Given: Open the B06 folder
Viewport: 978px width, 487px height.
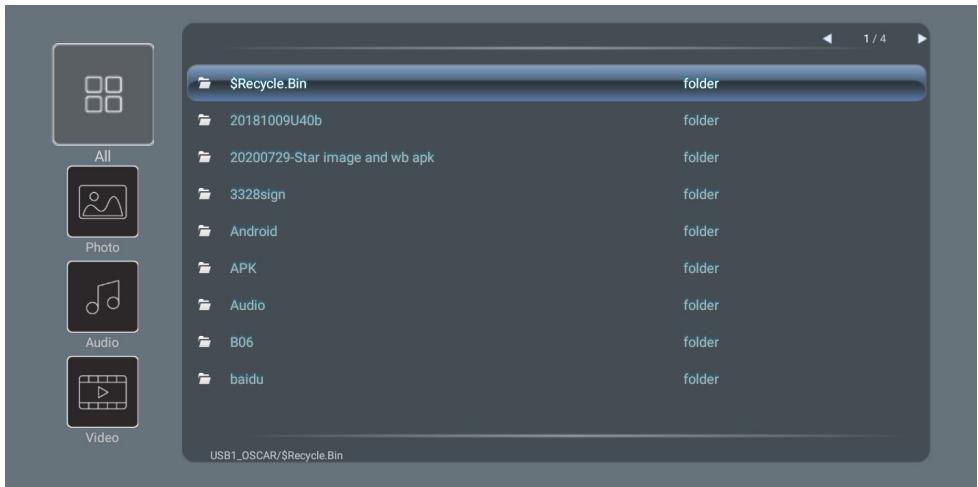Looking at the screenshot, I should coord(556,342).
